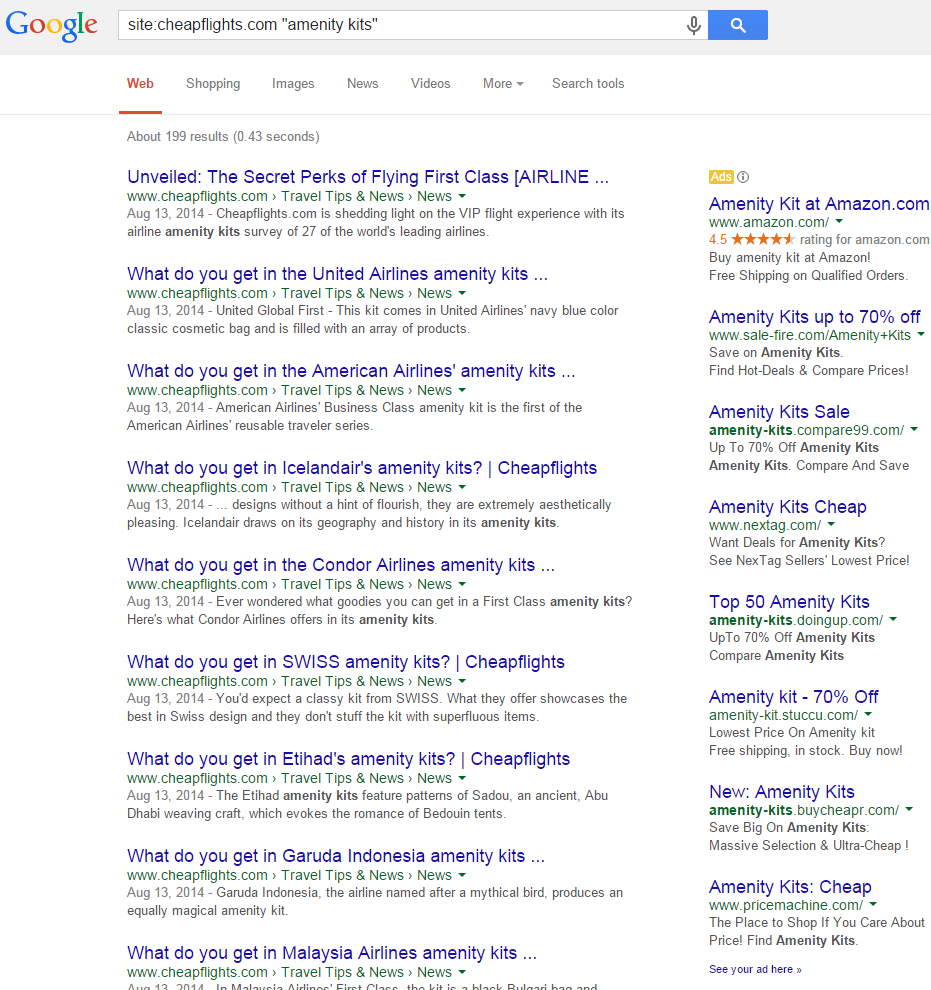Open Search tools options
This screenshot has width=931, height=990.
[588, 83]
